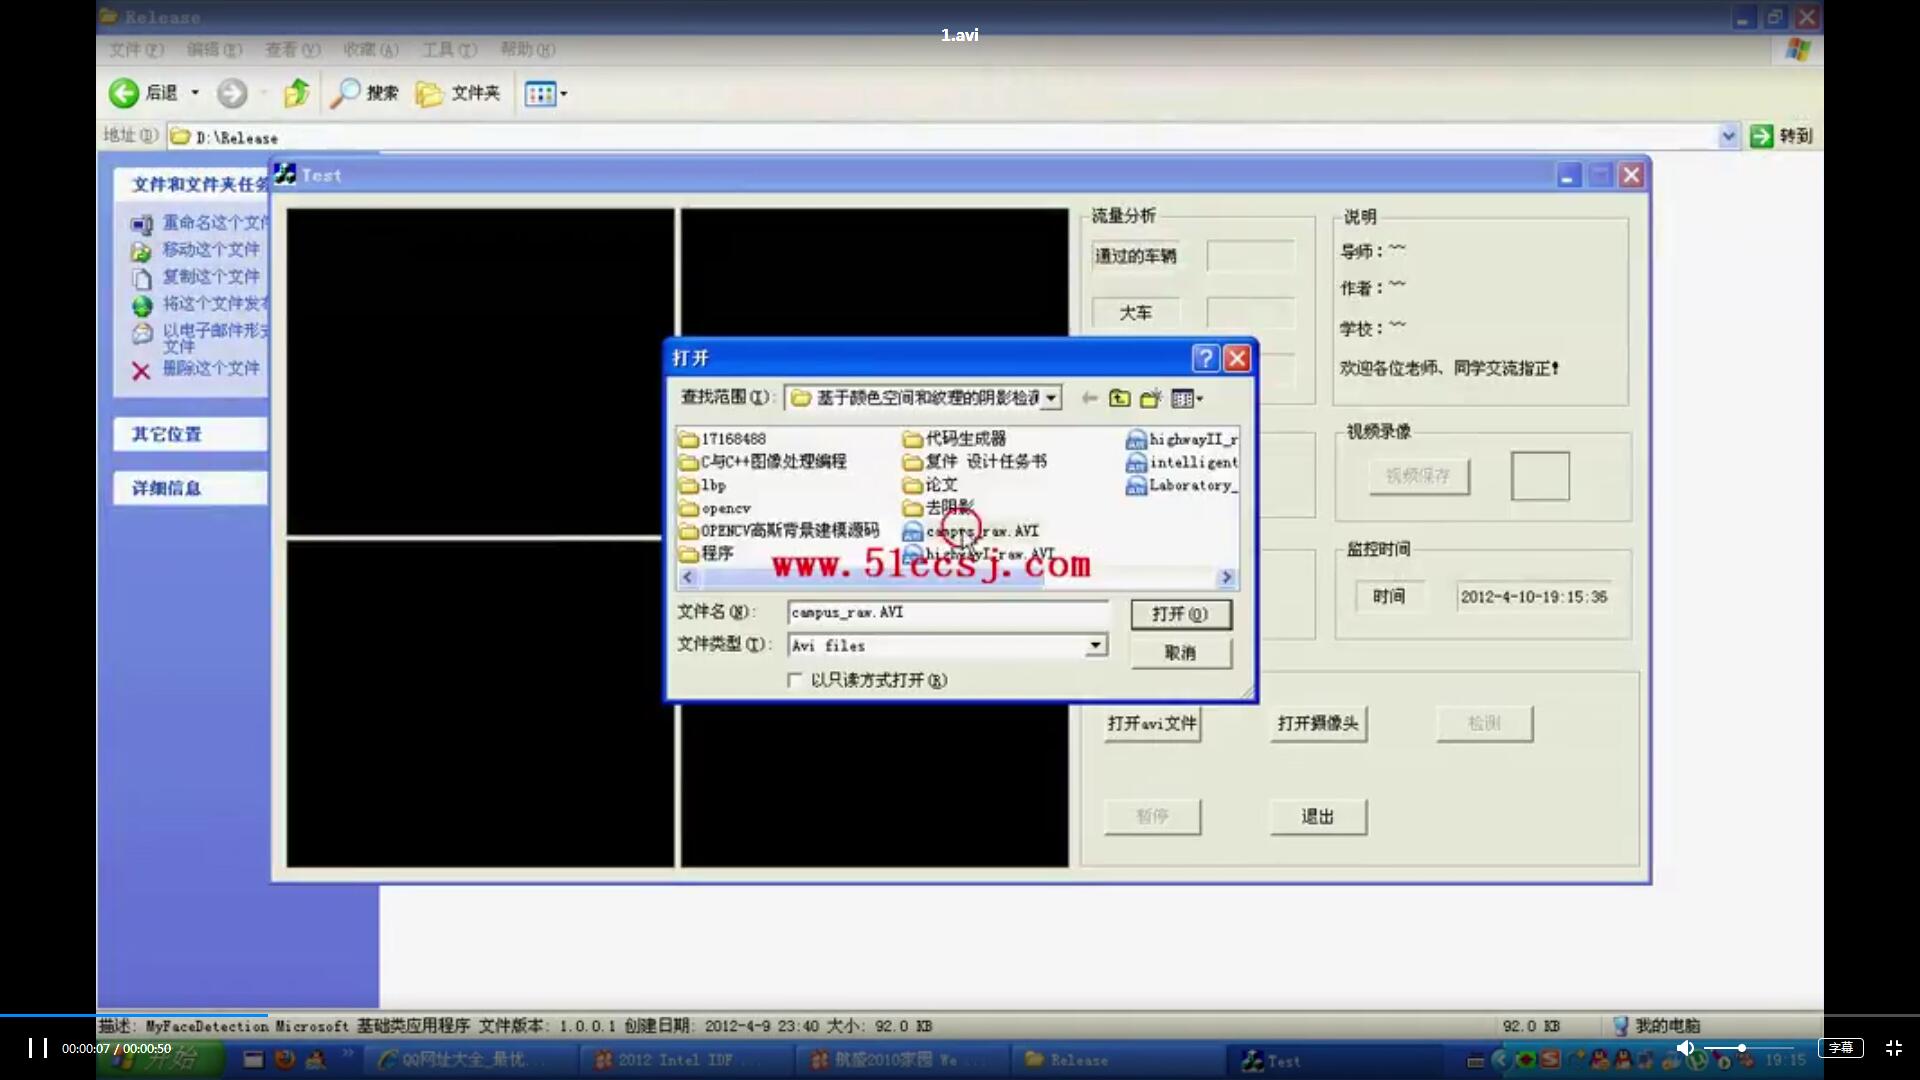1920x1080 pixels.
Task: Click the 文件名 filename input field
Action: coord(948,612)
